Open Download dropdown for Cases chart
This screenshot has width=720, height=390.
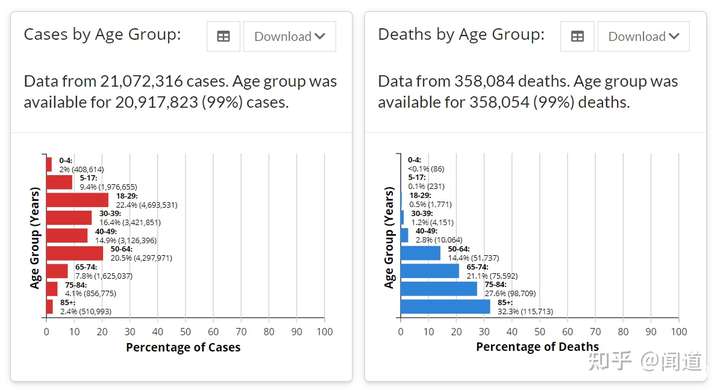coord(289,36)
